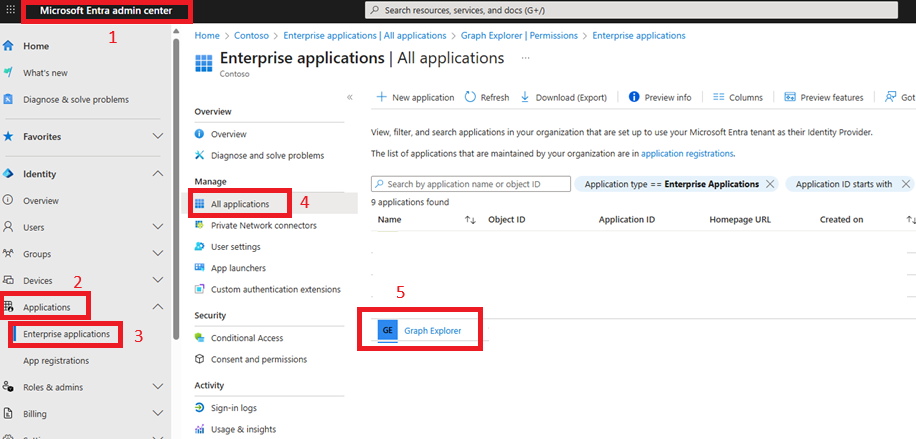Click the Diagnose & solve problems sidebar icon
Image resolution: width=916 pixels, height=439 pixels.
(x=8, y=99)
